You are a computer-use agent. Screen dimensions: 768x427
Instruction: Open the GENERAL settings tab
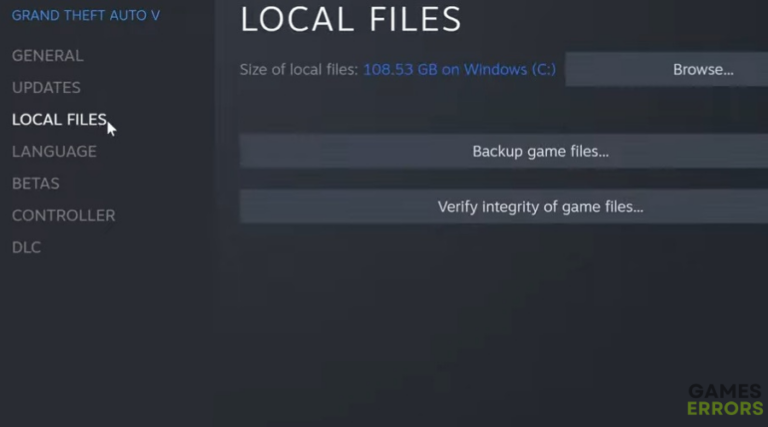point(47,56)
